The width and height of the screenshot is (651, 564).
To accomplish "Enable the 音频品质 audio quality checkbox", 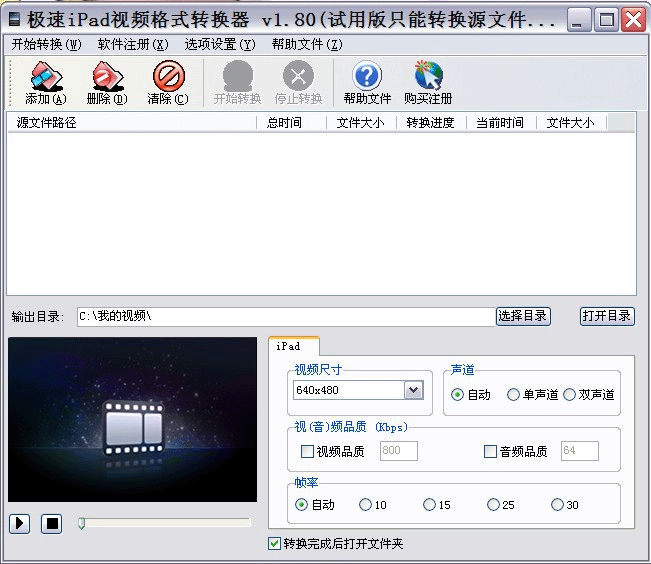I will 490,452.
